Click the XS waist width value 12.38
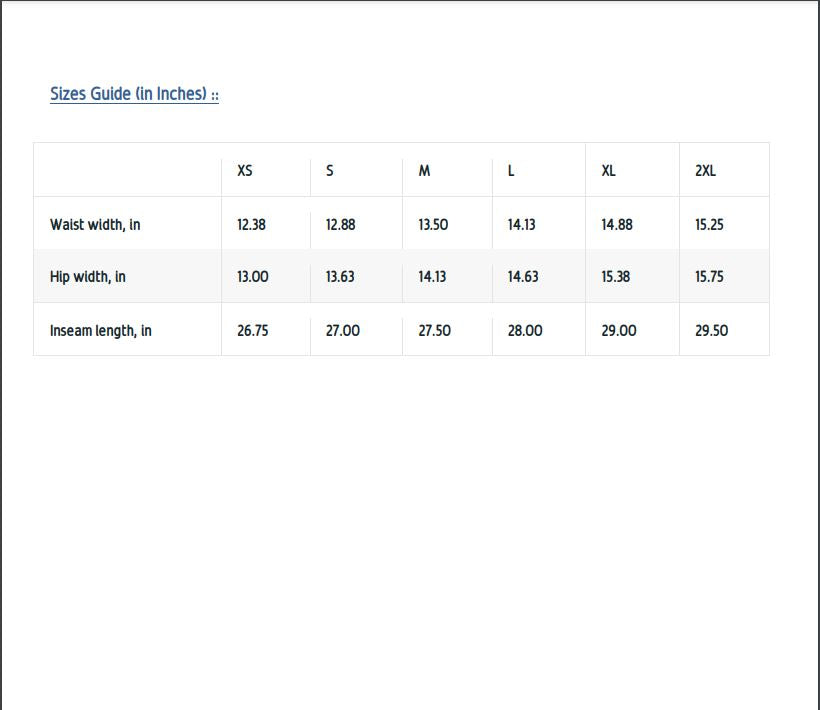Viewport: 820px width, 710px height. pos(251,225)
